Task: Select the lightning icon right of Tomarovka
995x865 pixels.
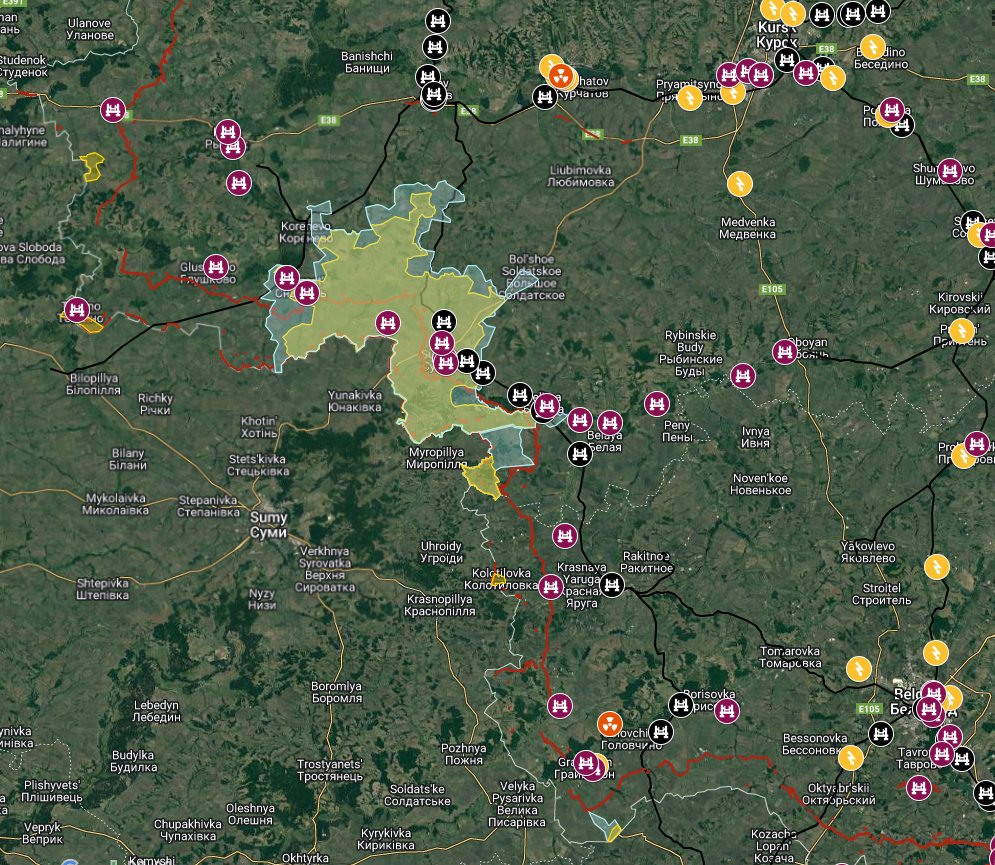Action: (x=859, y=669)
